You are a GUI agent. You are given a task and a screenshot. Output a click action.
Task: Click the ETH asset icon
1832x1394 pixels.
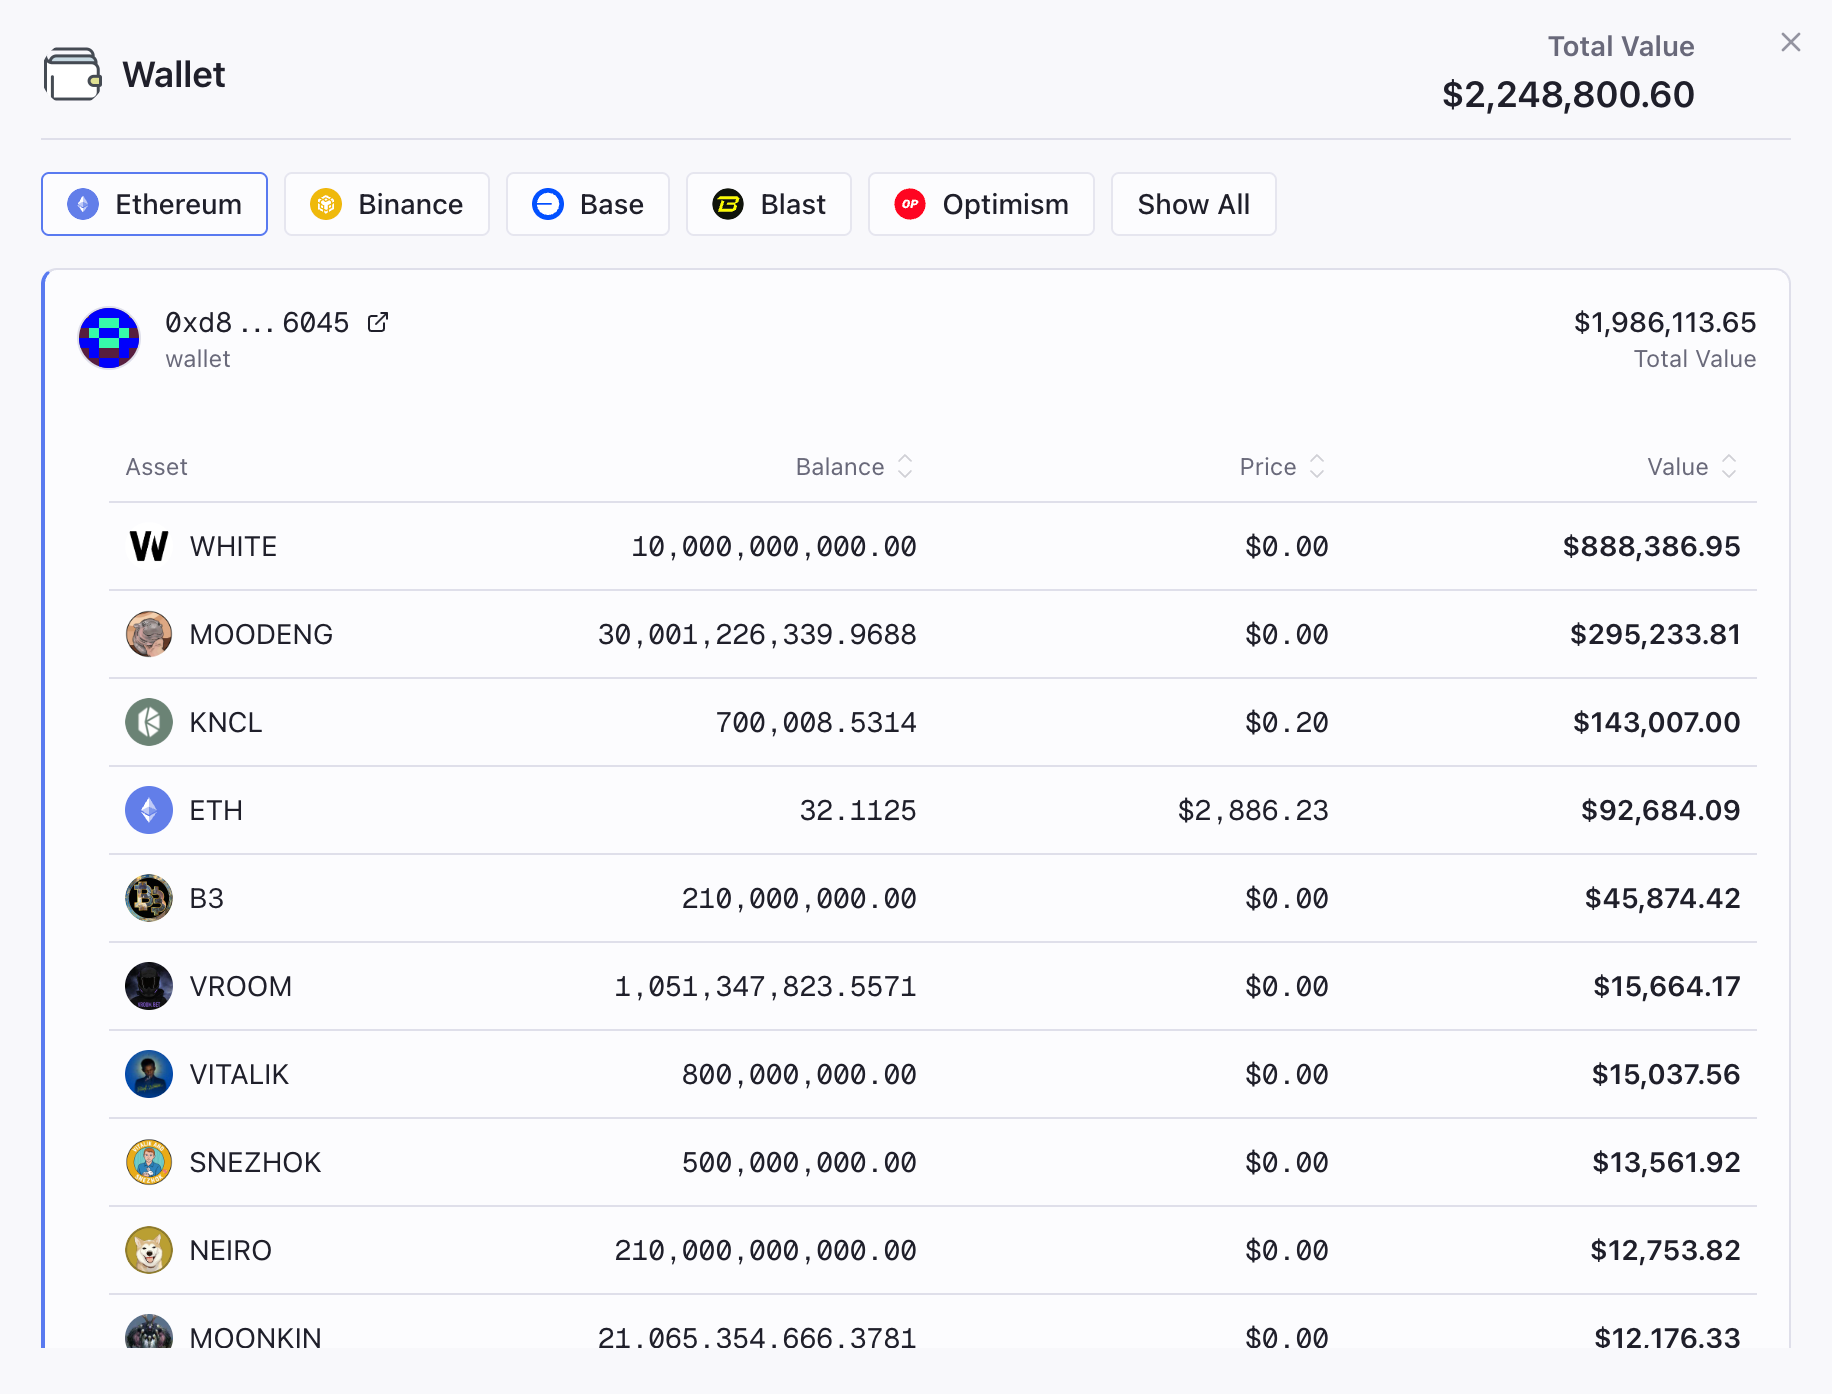(149, 810)
